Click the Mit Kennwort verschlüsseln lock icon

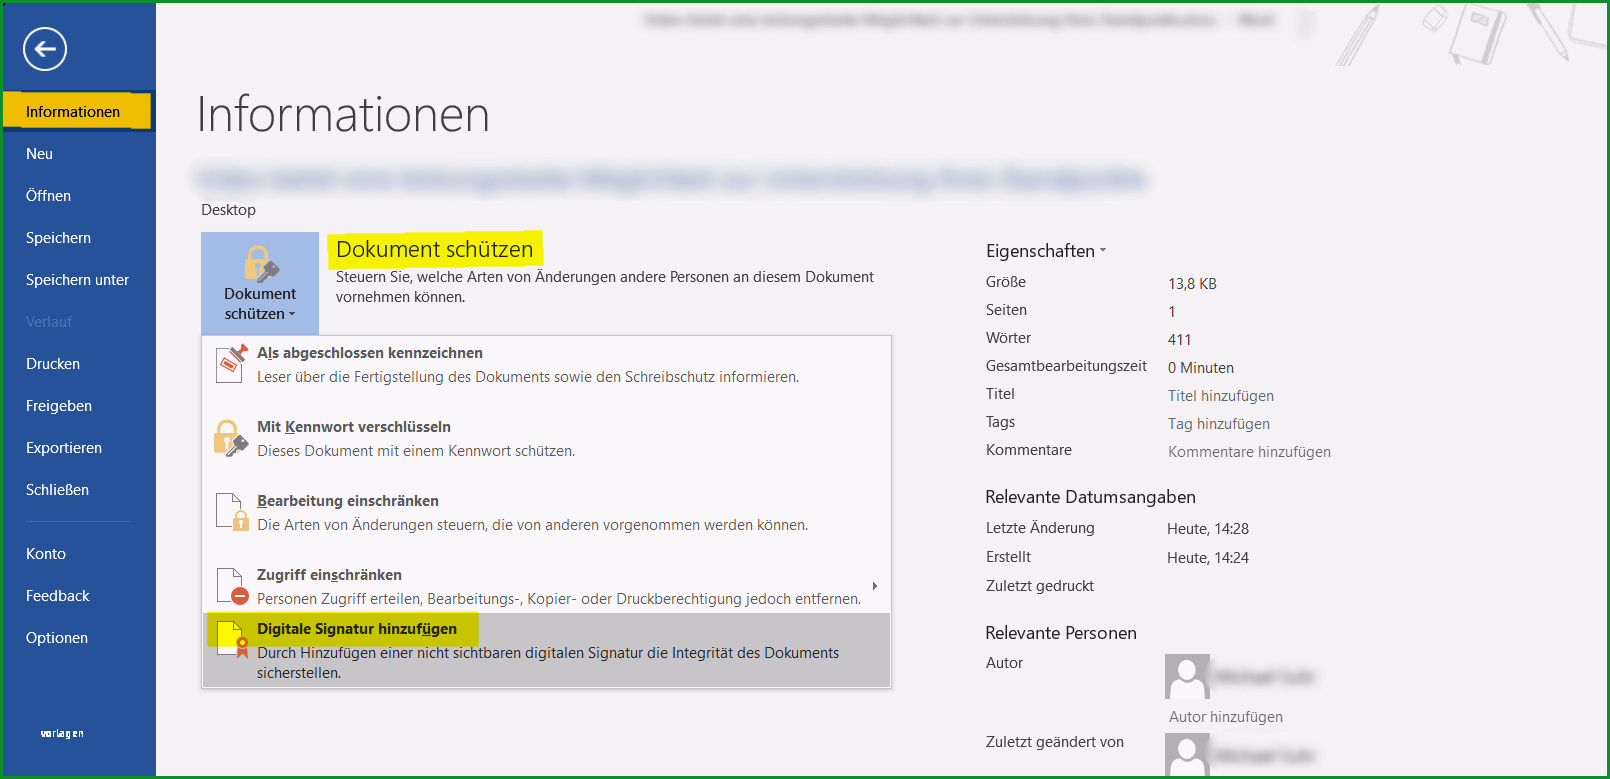point(231,438)
